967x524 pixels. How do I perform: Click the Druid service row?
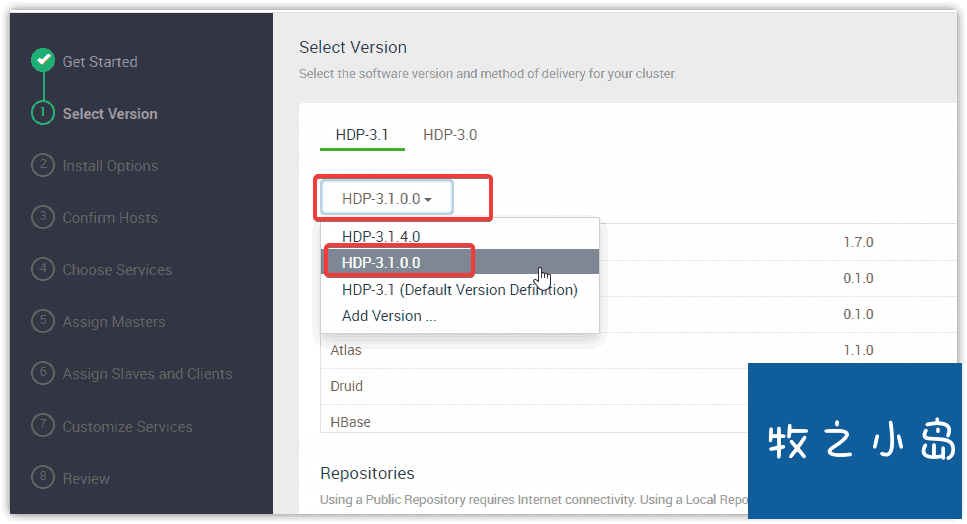(x=534, y=387)
